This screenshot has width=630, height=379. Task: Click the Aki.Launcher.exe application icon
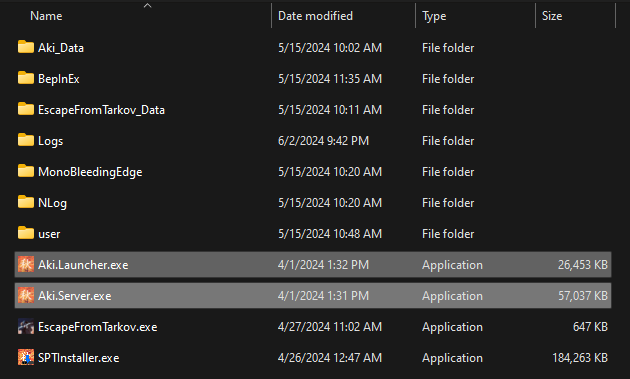point(26,264)
